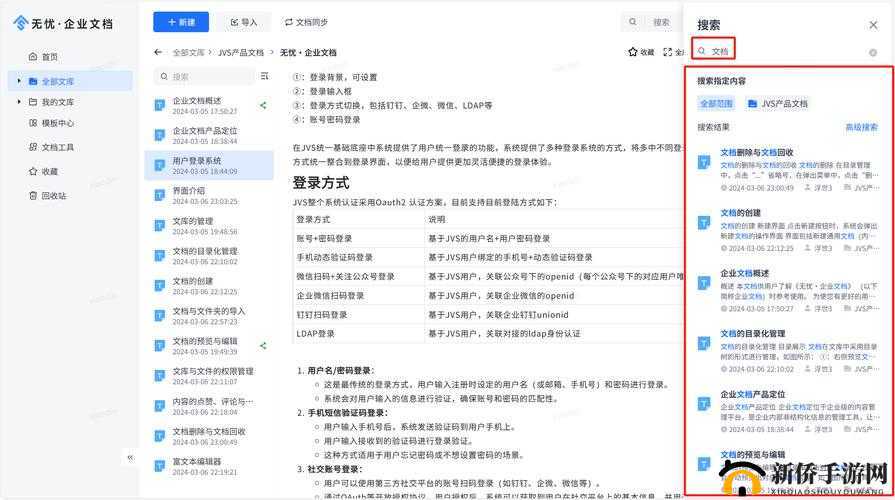The height and width of the screenshot is (500, 895).
Task: Click the document list search field
Action: click(x=204, y=76)
